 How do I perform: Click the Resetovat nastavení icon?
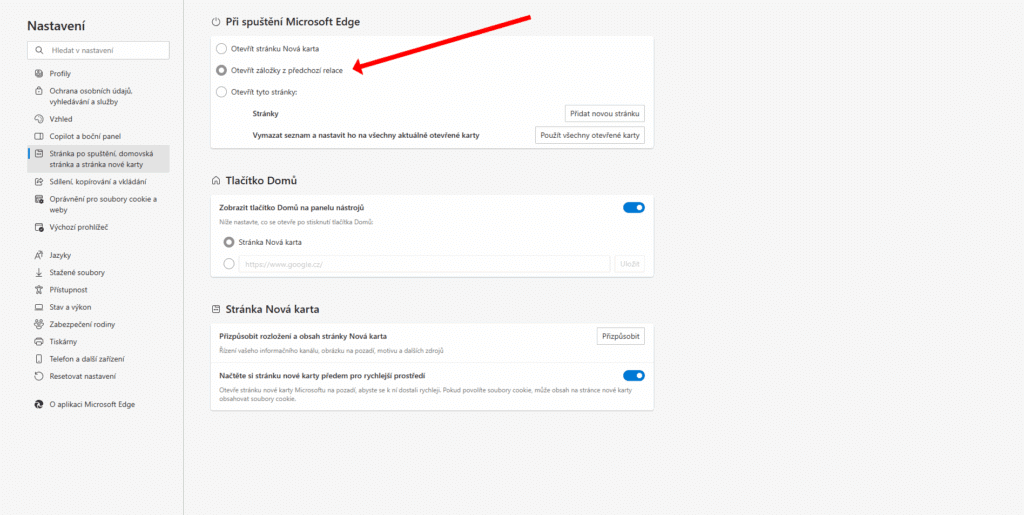pos(37,376)
